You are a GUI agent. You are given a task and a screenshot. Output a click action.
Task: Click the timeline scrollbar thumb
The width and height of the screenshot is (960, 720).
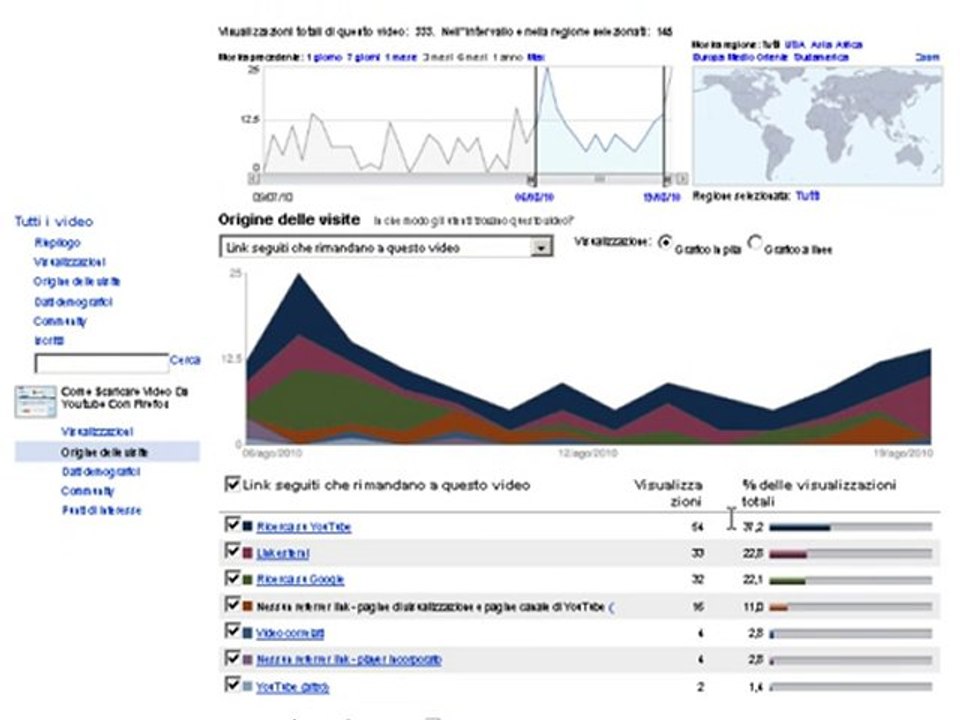point(600,179)
